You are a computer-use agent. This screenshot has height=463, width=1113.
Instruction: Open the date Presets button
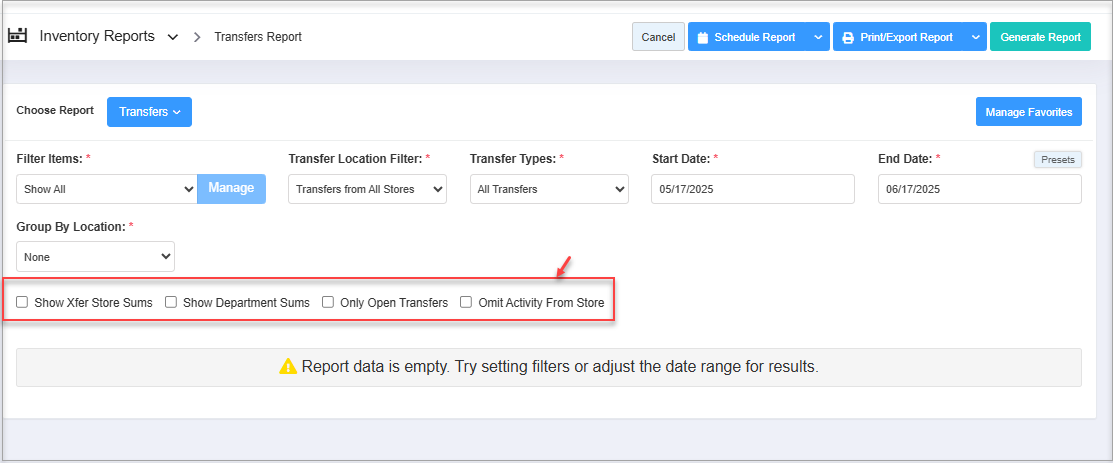pos(1058,160)
